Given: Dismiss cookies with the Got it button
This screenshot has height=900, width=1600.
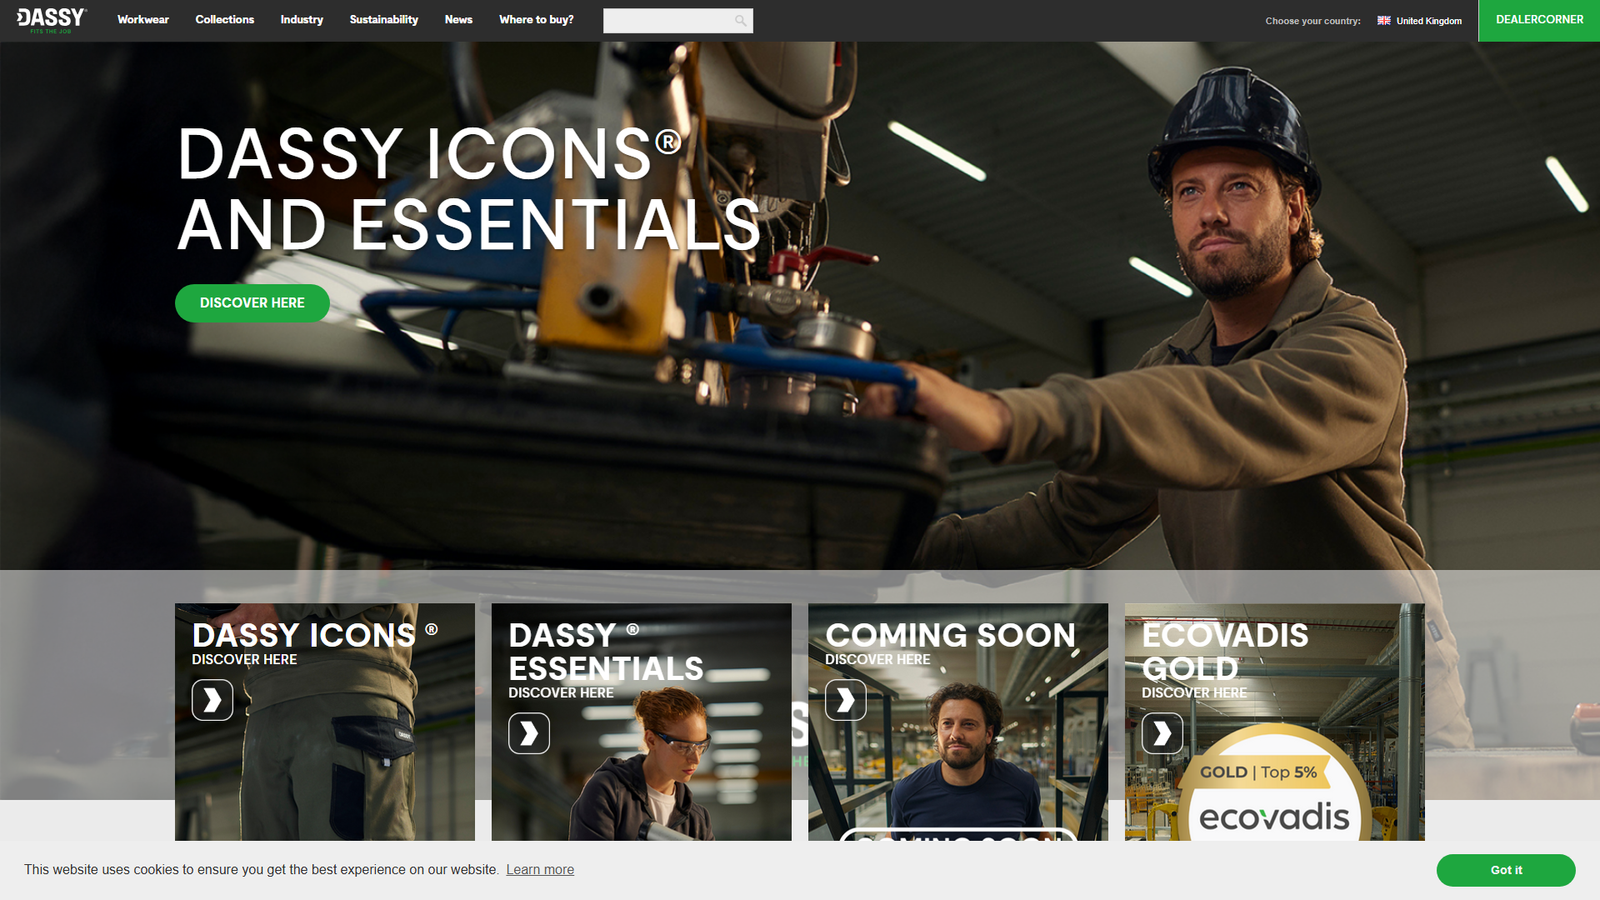Looking at the screenshot, I should tap(1506, 870).
